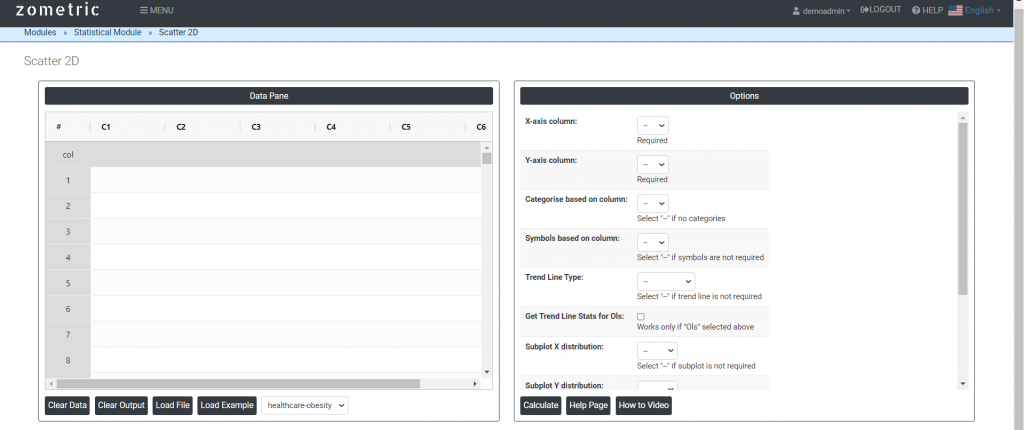Navigate to Modules breadcrumb link

[40, 33]
